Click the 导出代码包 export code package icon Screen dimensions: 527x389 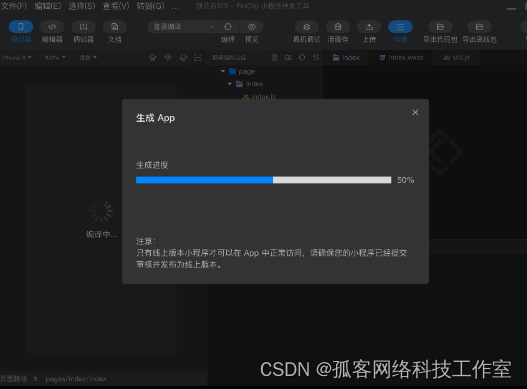[x=440, y=27]
